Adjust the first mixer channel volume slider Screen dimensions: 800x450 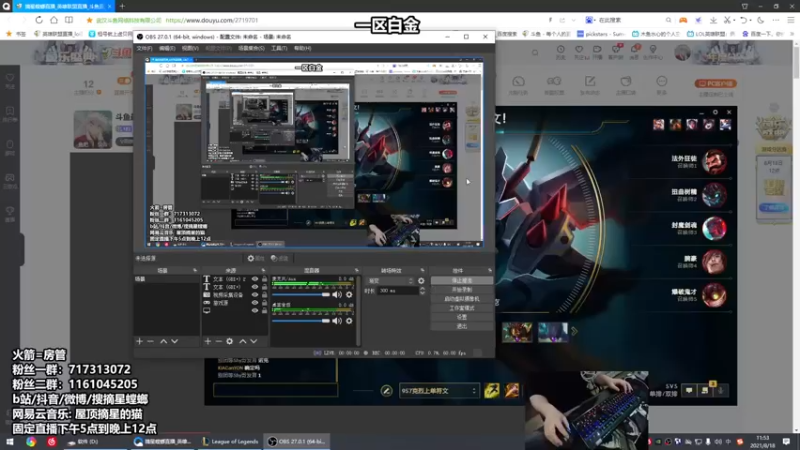[x=301, y=294]
